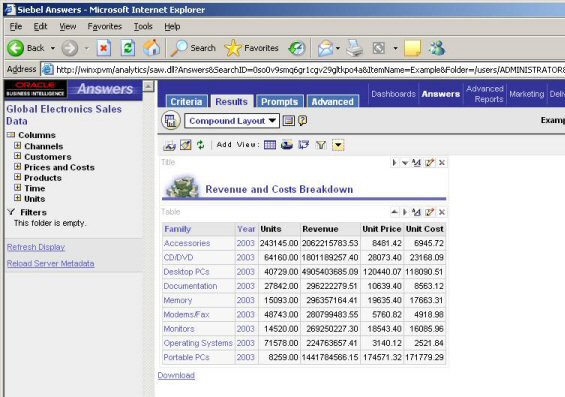Image resolution: width=565 pixels, height=397 pixels.
Task: Click the Messenger people icon
Action: click(x=437, y=48)
